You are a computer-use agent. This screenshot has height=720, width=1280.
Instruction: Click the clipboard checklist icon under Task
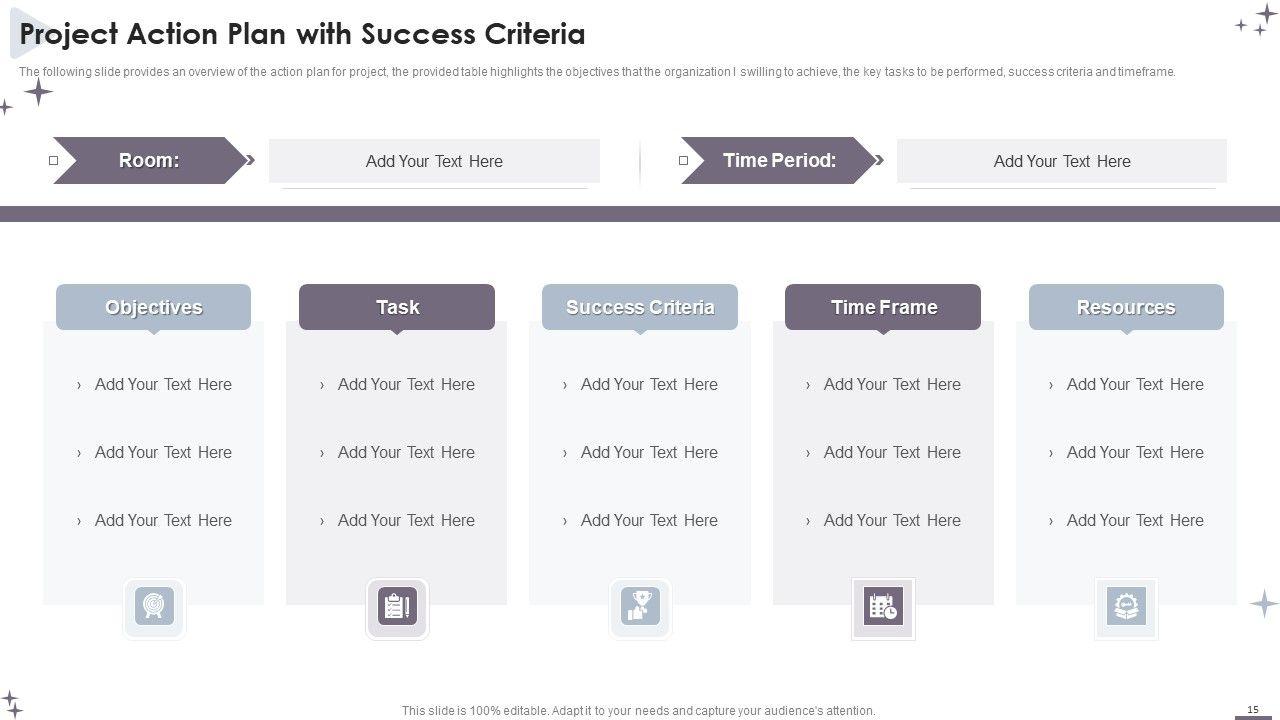[x=397, y=607]
